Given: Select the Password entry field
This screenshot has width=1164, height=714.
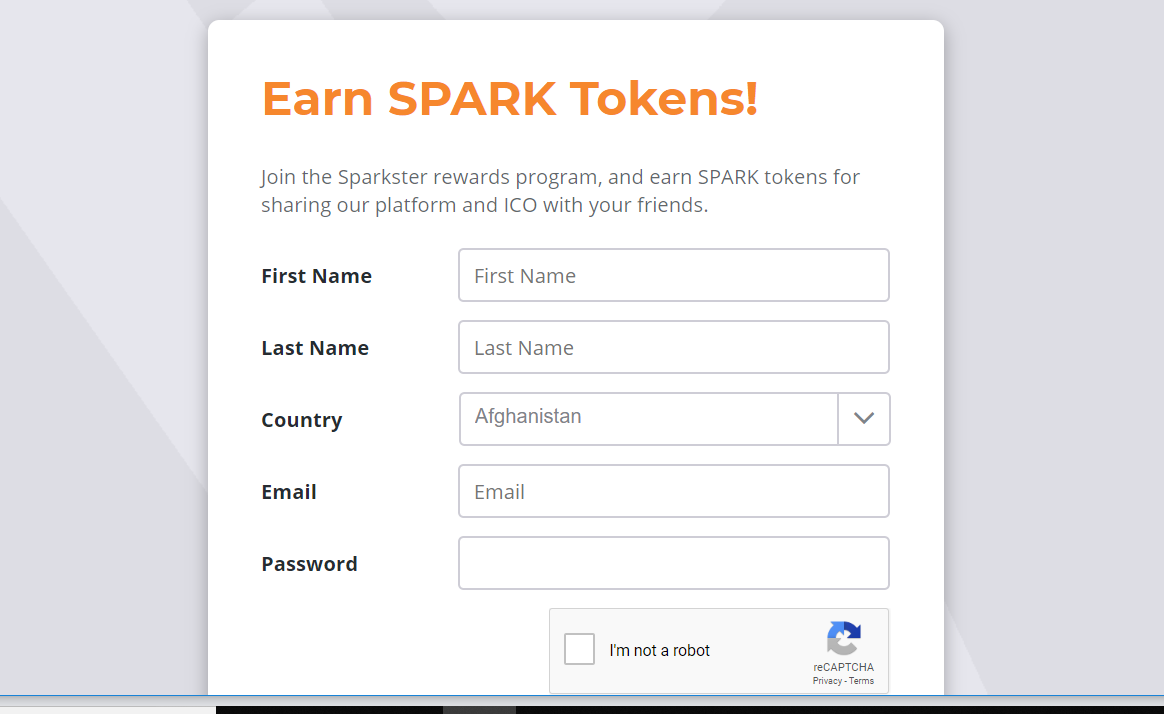Looking at the screenshot, I should point(673,563).
